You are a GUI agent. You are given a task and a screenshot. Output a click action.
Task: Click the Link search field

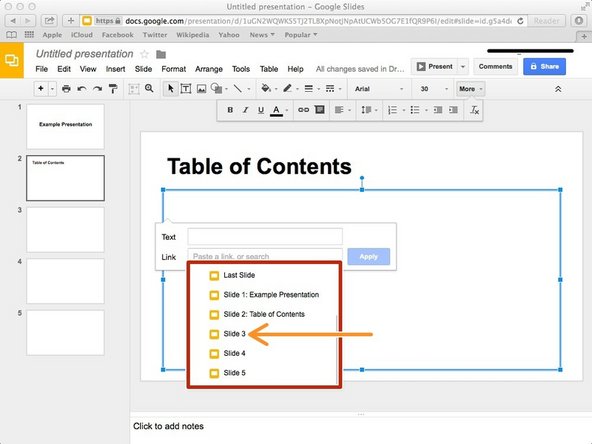[265, 256]
